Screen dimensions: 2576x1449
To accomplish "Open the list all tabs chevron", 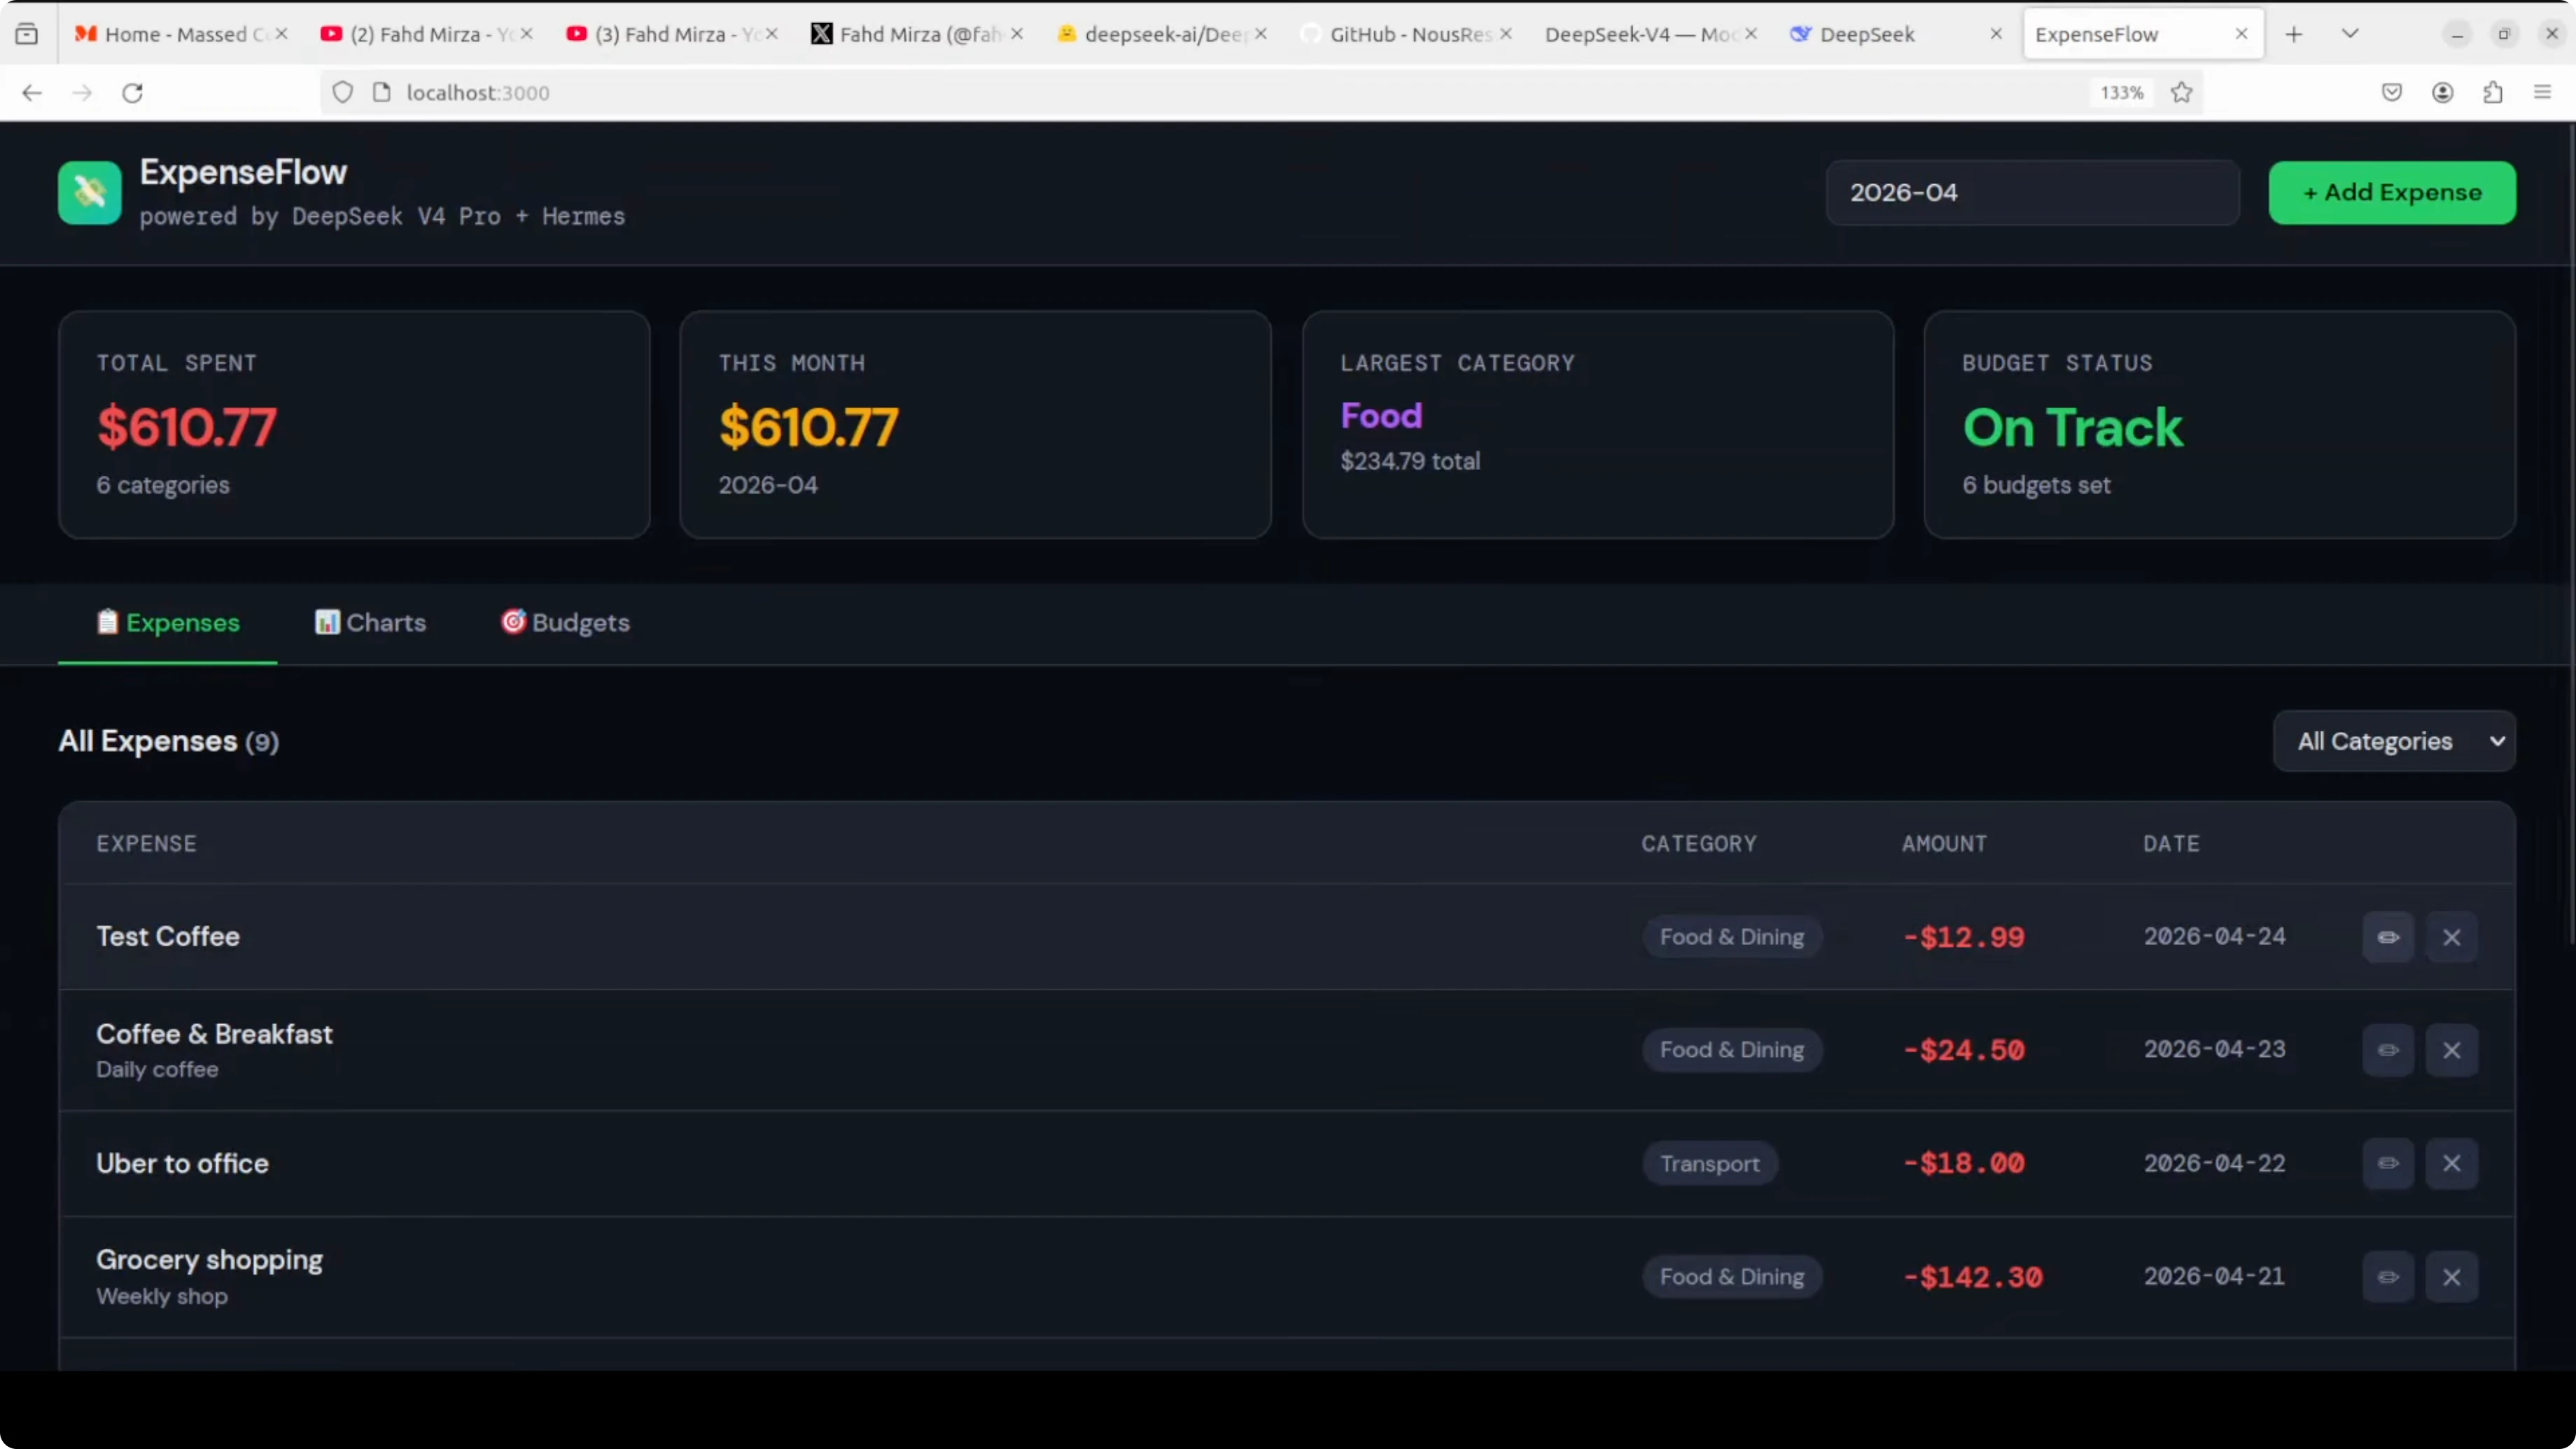I will pos(2350,34).
